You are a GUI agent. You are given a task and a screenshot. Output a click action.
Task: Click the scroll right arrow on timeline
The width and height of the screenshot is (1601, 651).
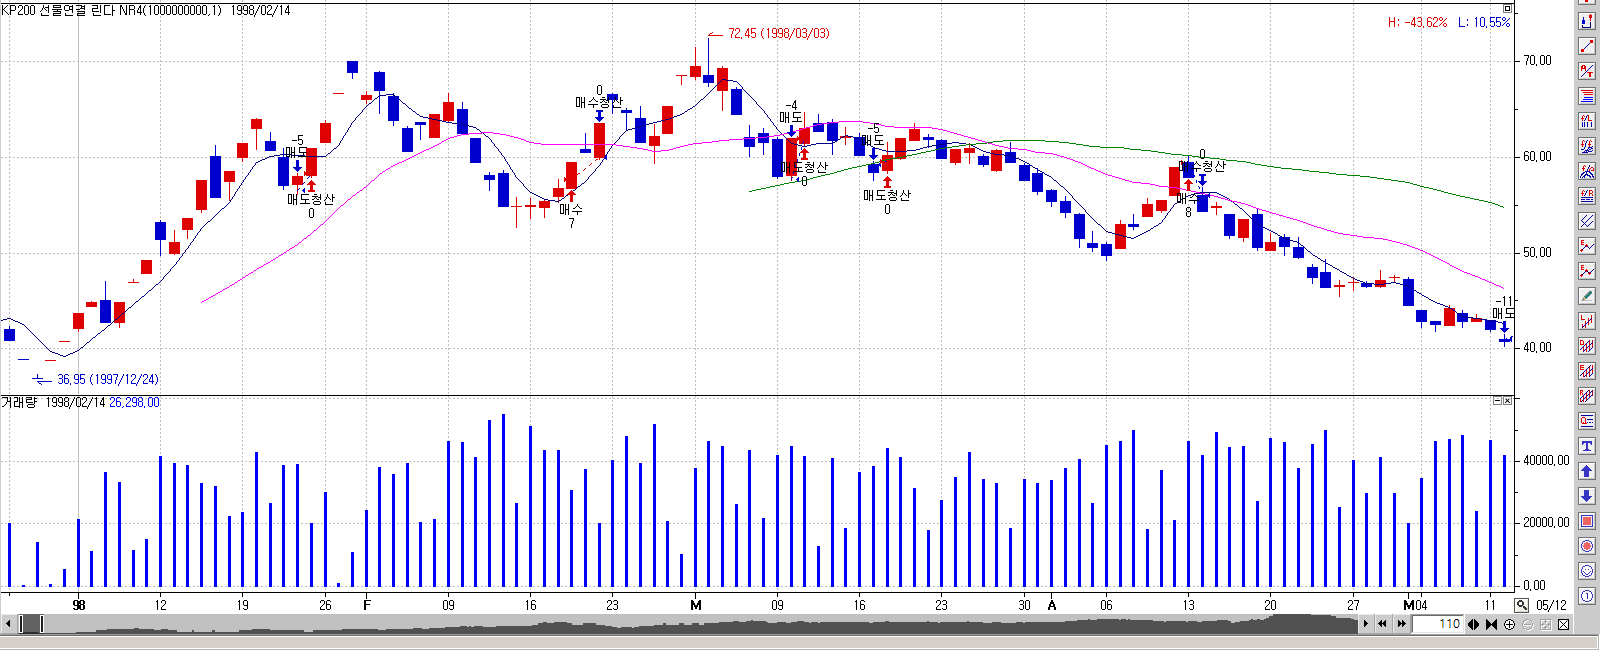click(x=1366, y=624)
